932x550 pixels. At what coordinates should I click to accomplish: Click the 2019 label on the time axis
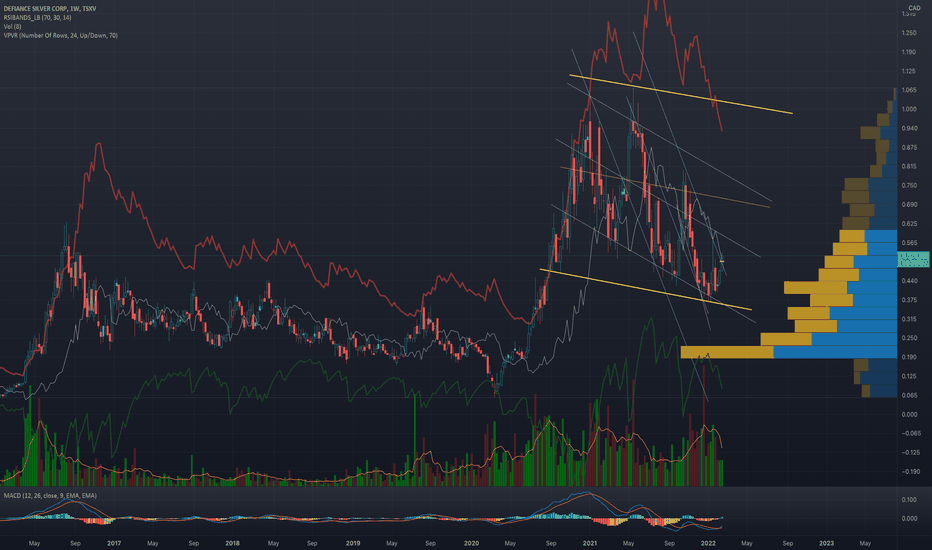pyautogui.click(x=352, y=543)
